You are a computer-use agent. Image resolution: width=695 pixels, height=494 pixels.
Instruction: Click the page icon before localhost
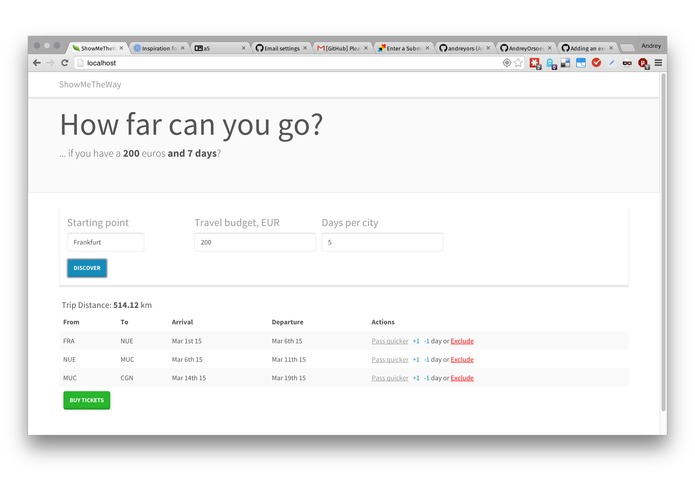80,63
